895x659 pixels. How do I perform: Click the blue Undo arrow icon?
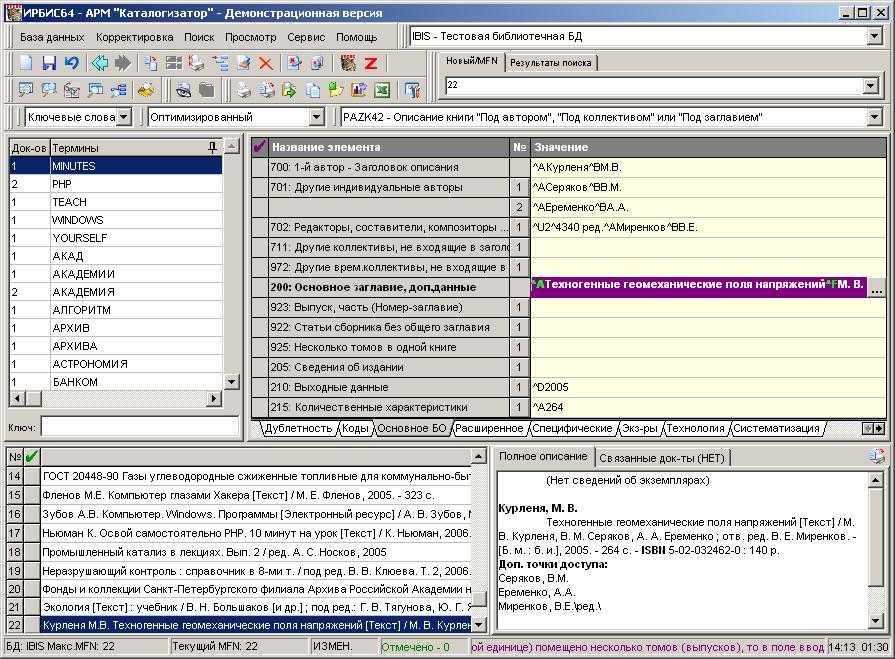[x=71, y=63]
